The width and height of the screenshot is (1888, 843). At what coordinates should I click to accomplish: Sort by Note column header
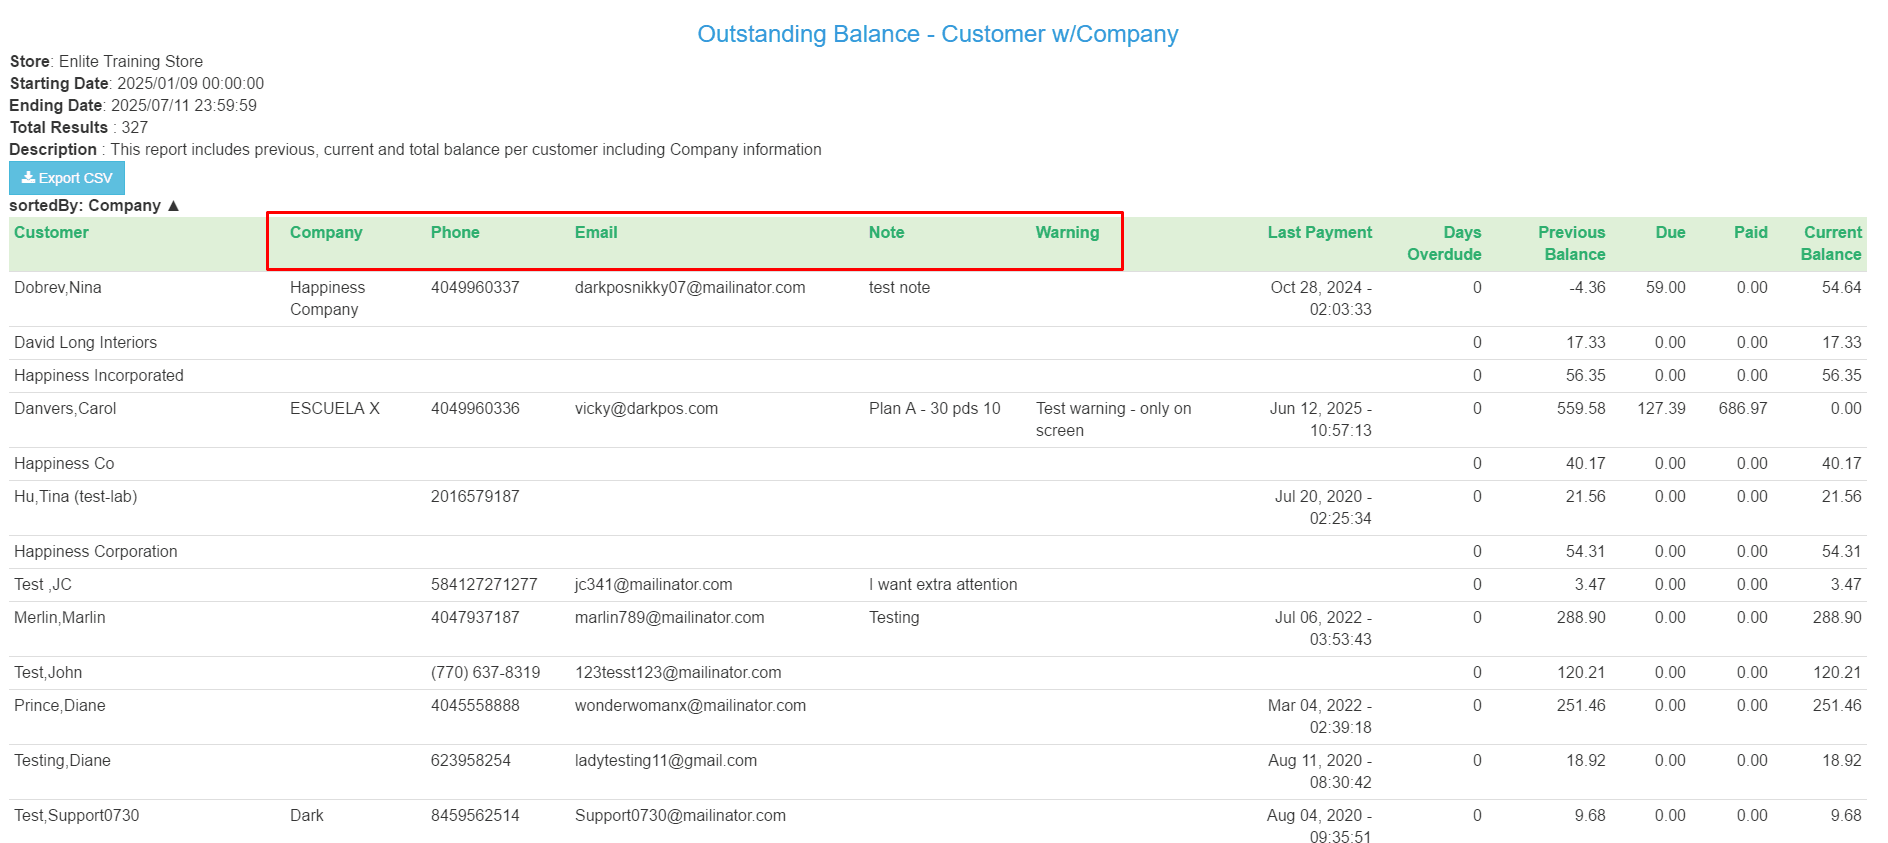point(886,232)
